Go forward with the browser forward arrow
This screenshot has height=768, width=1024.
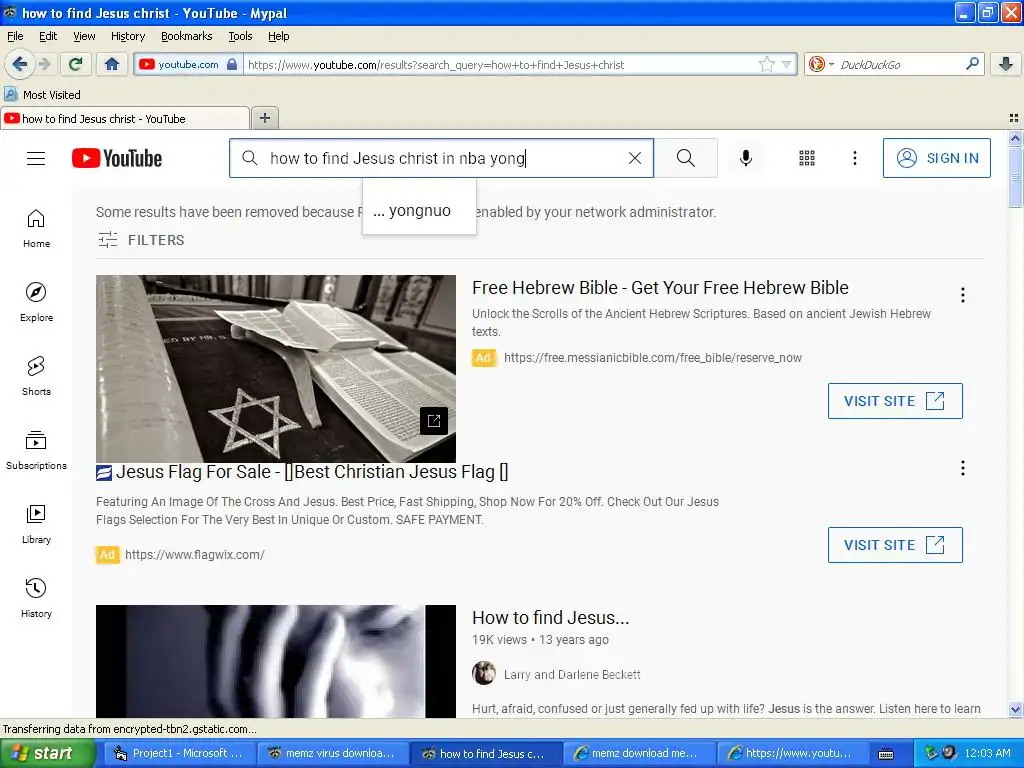[44, 64]
